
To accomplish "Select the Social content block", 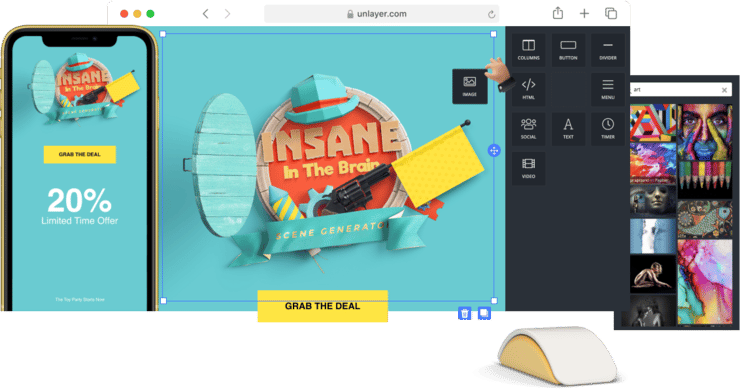I will click(528, 129).
